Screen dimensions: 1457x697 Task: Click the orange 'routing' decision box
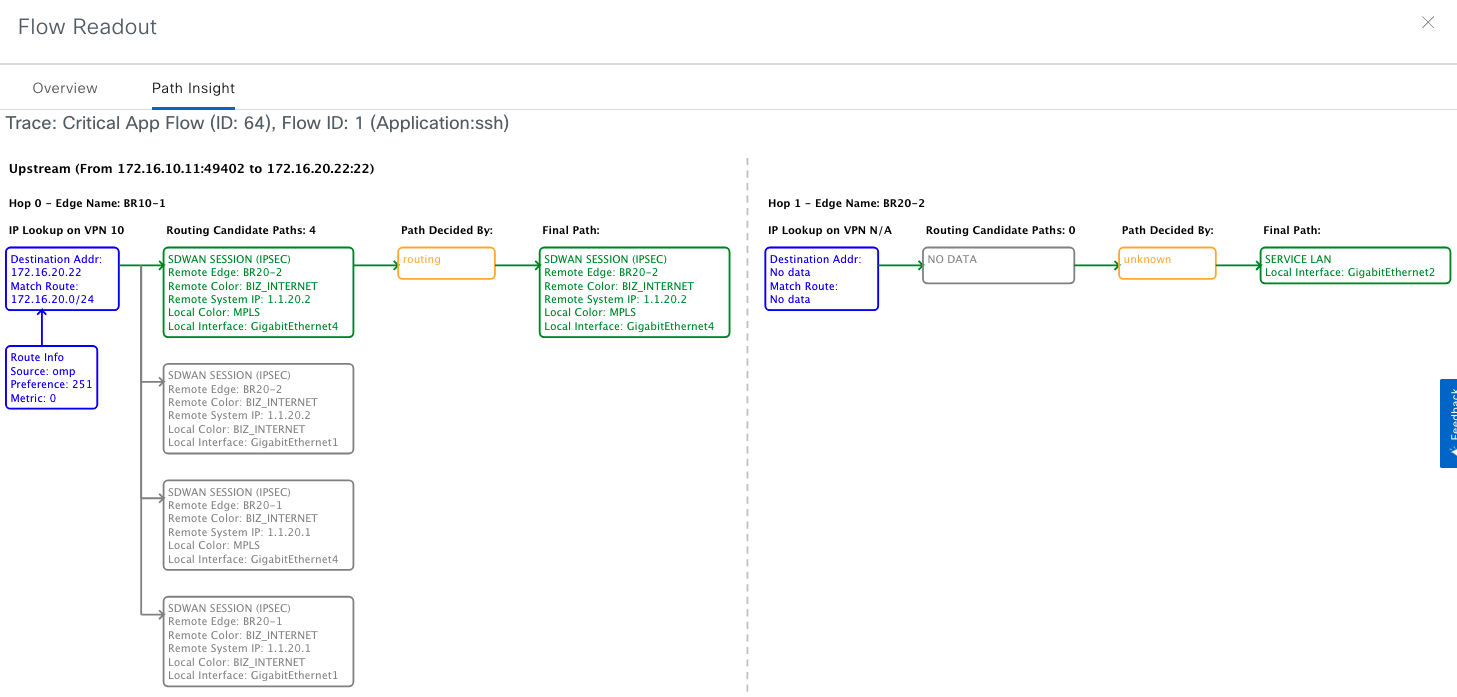pos(446,264)
